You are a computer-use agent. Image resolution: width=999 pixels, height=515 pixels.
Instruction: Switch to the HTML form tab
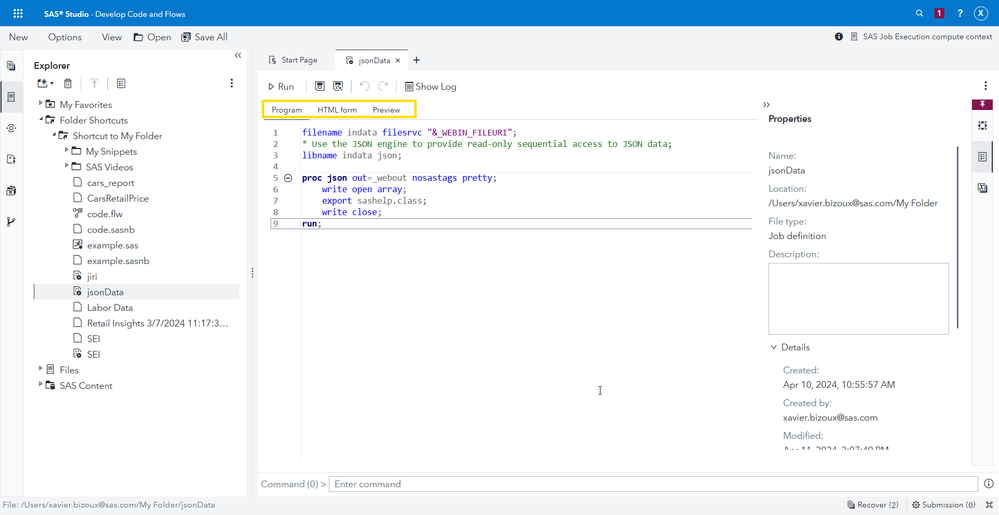pos(337,110)
